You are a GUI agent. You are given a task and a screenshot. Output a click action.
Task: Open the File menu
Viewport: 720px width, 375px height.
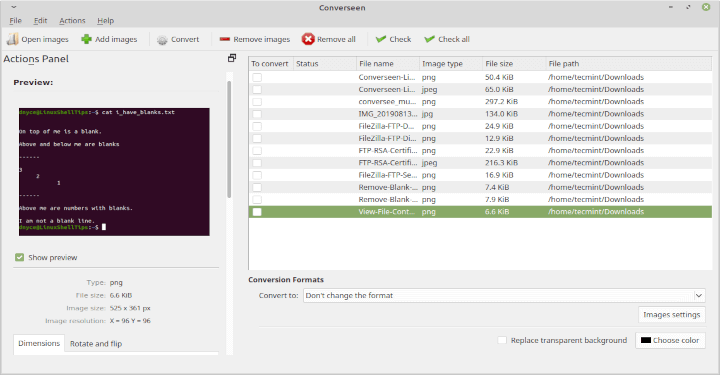(x=16, y=21)
